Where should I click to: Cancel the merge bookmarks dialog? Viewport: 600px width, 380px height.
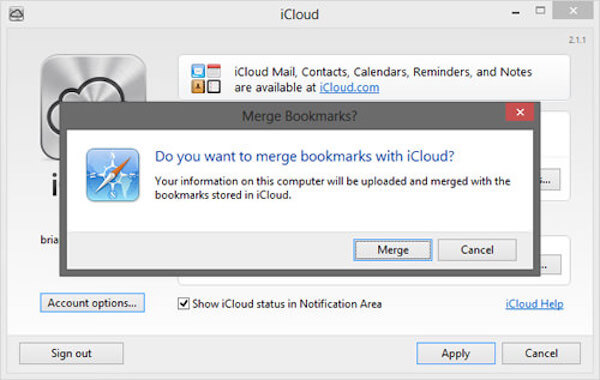[477, 250]
